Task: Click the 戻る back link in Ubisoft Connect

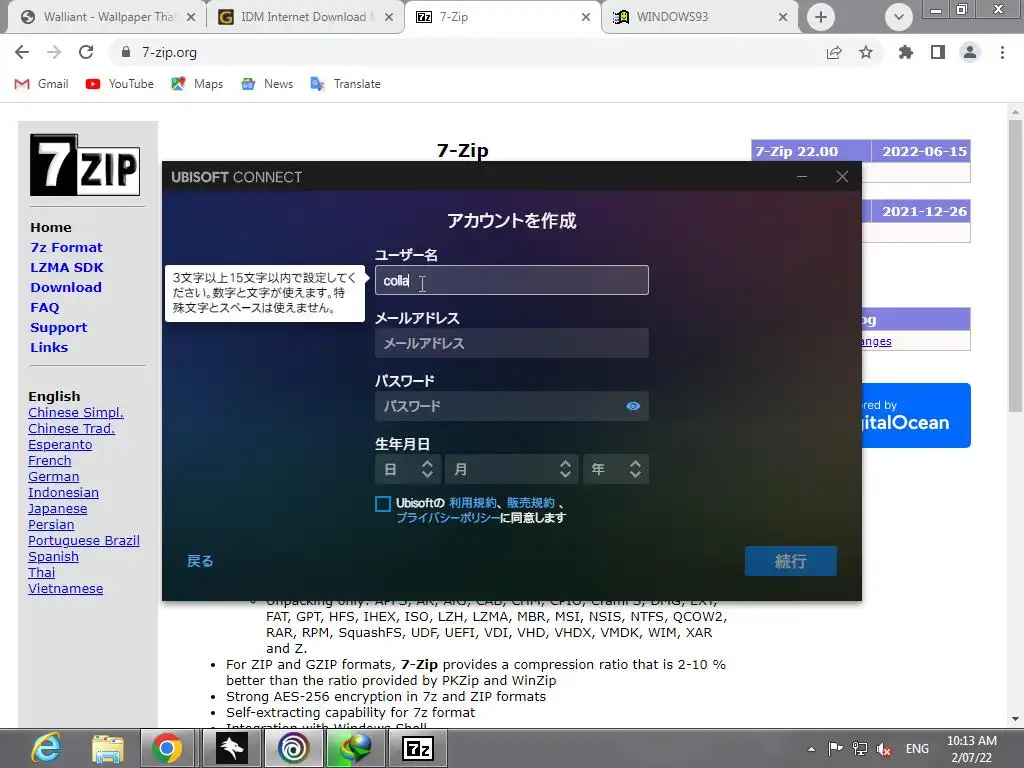Action: [x=200, y=561]
